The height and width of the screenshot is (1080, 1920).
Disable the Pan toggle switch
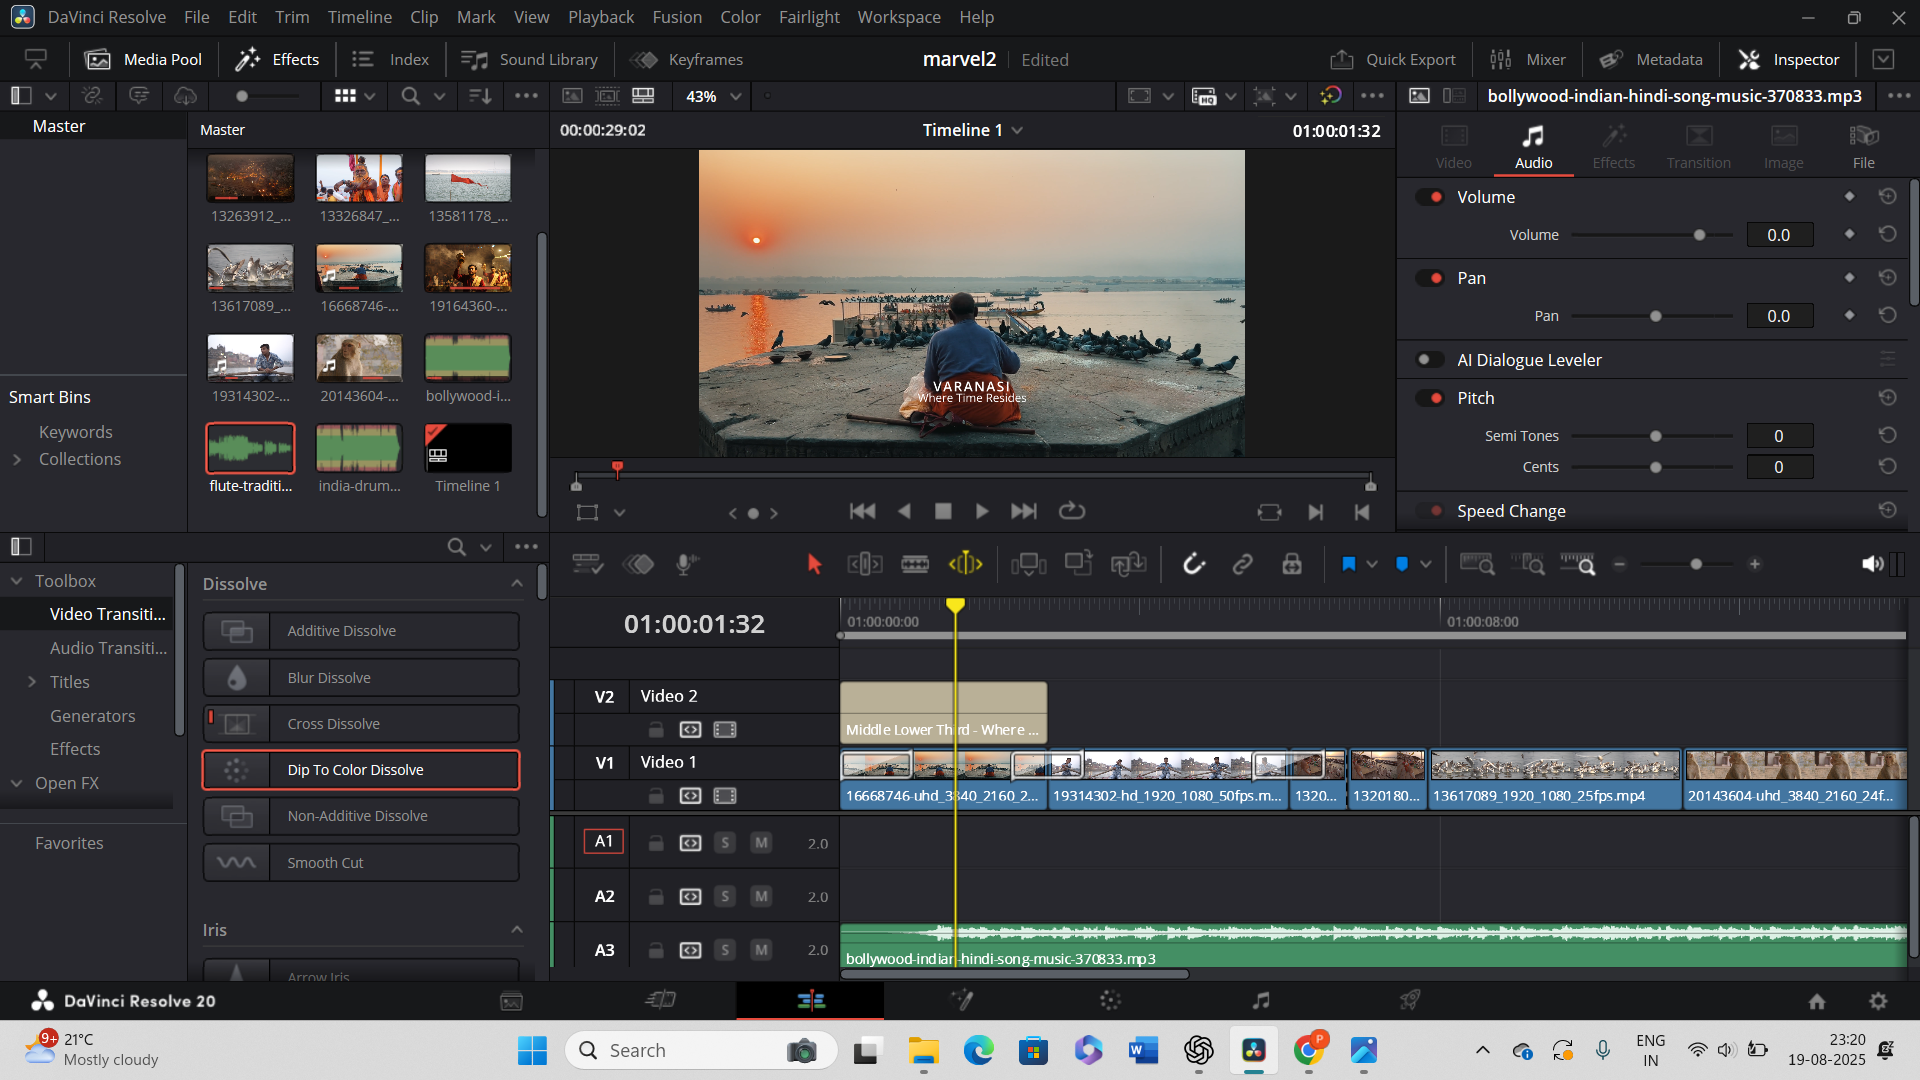point(1430,278)
